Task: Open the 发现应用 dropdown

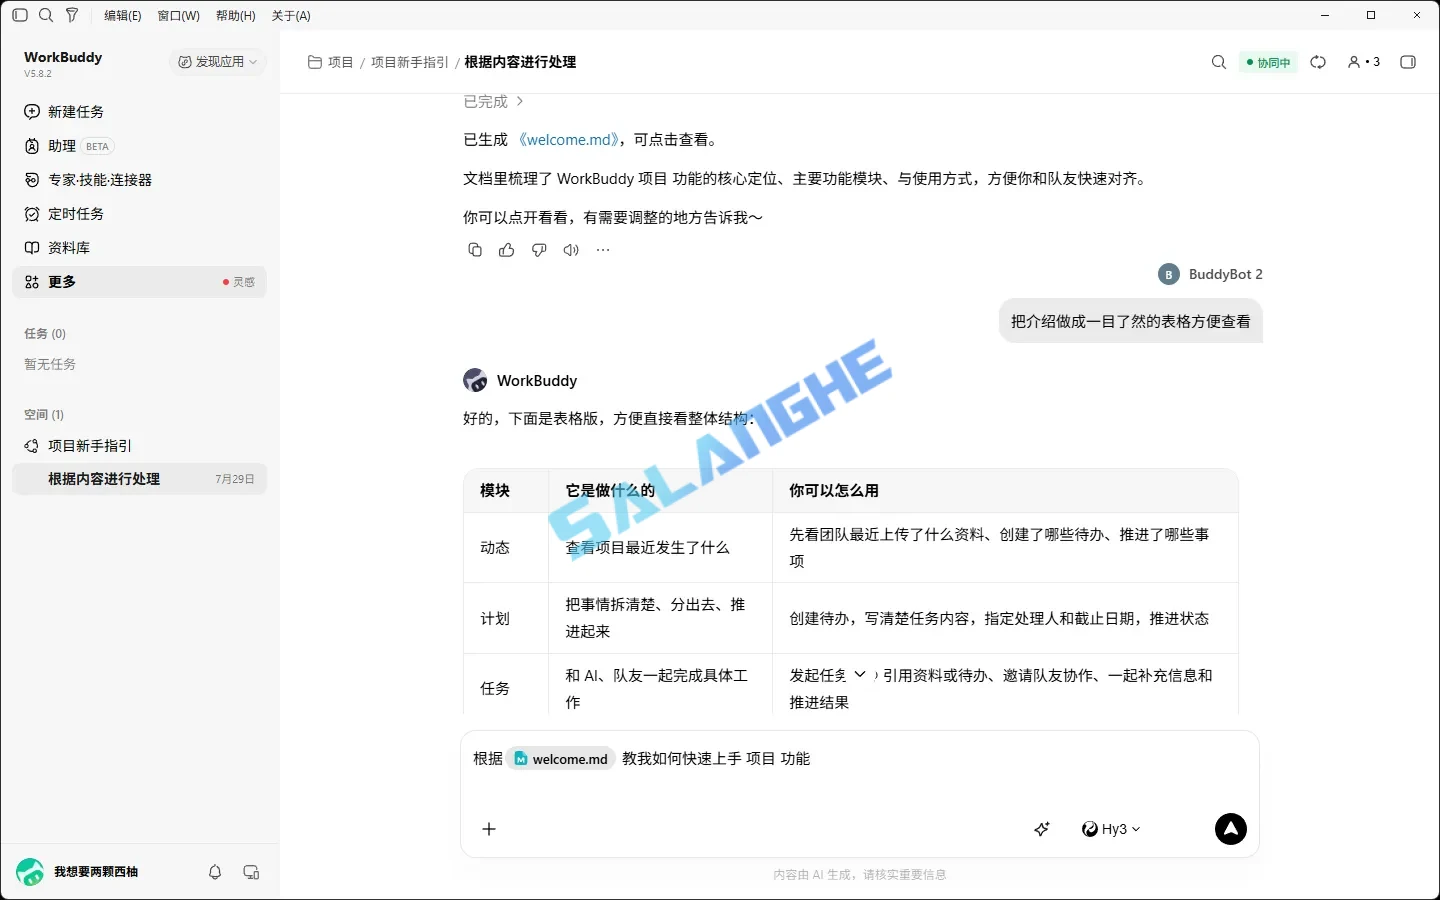Action: tap(218, 62)
